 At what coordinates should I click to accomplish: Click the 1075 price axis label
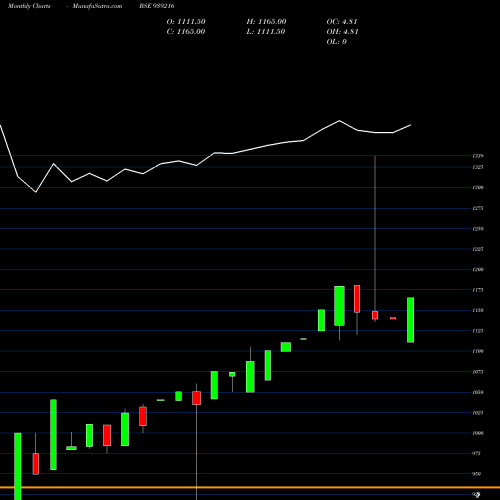(x=478, y=372)
